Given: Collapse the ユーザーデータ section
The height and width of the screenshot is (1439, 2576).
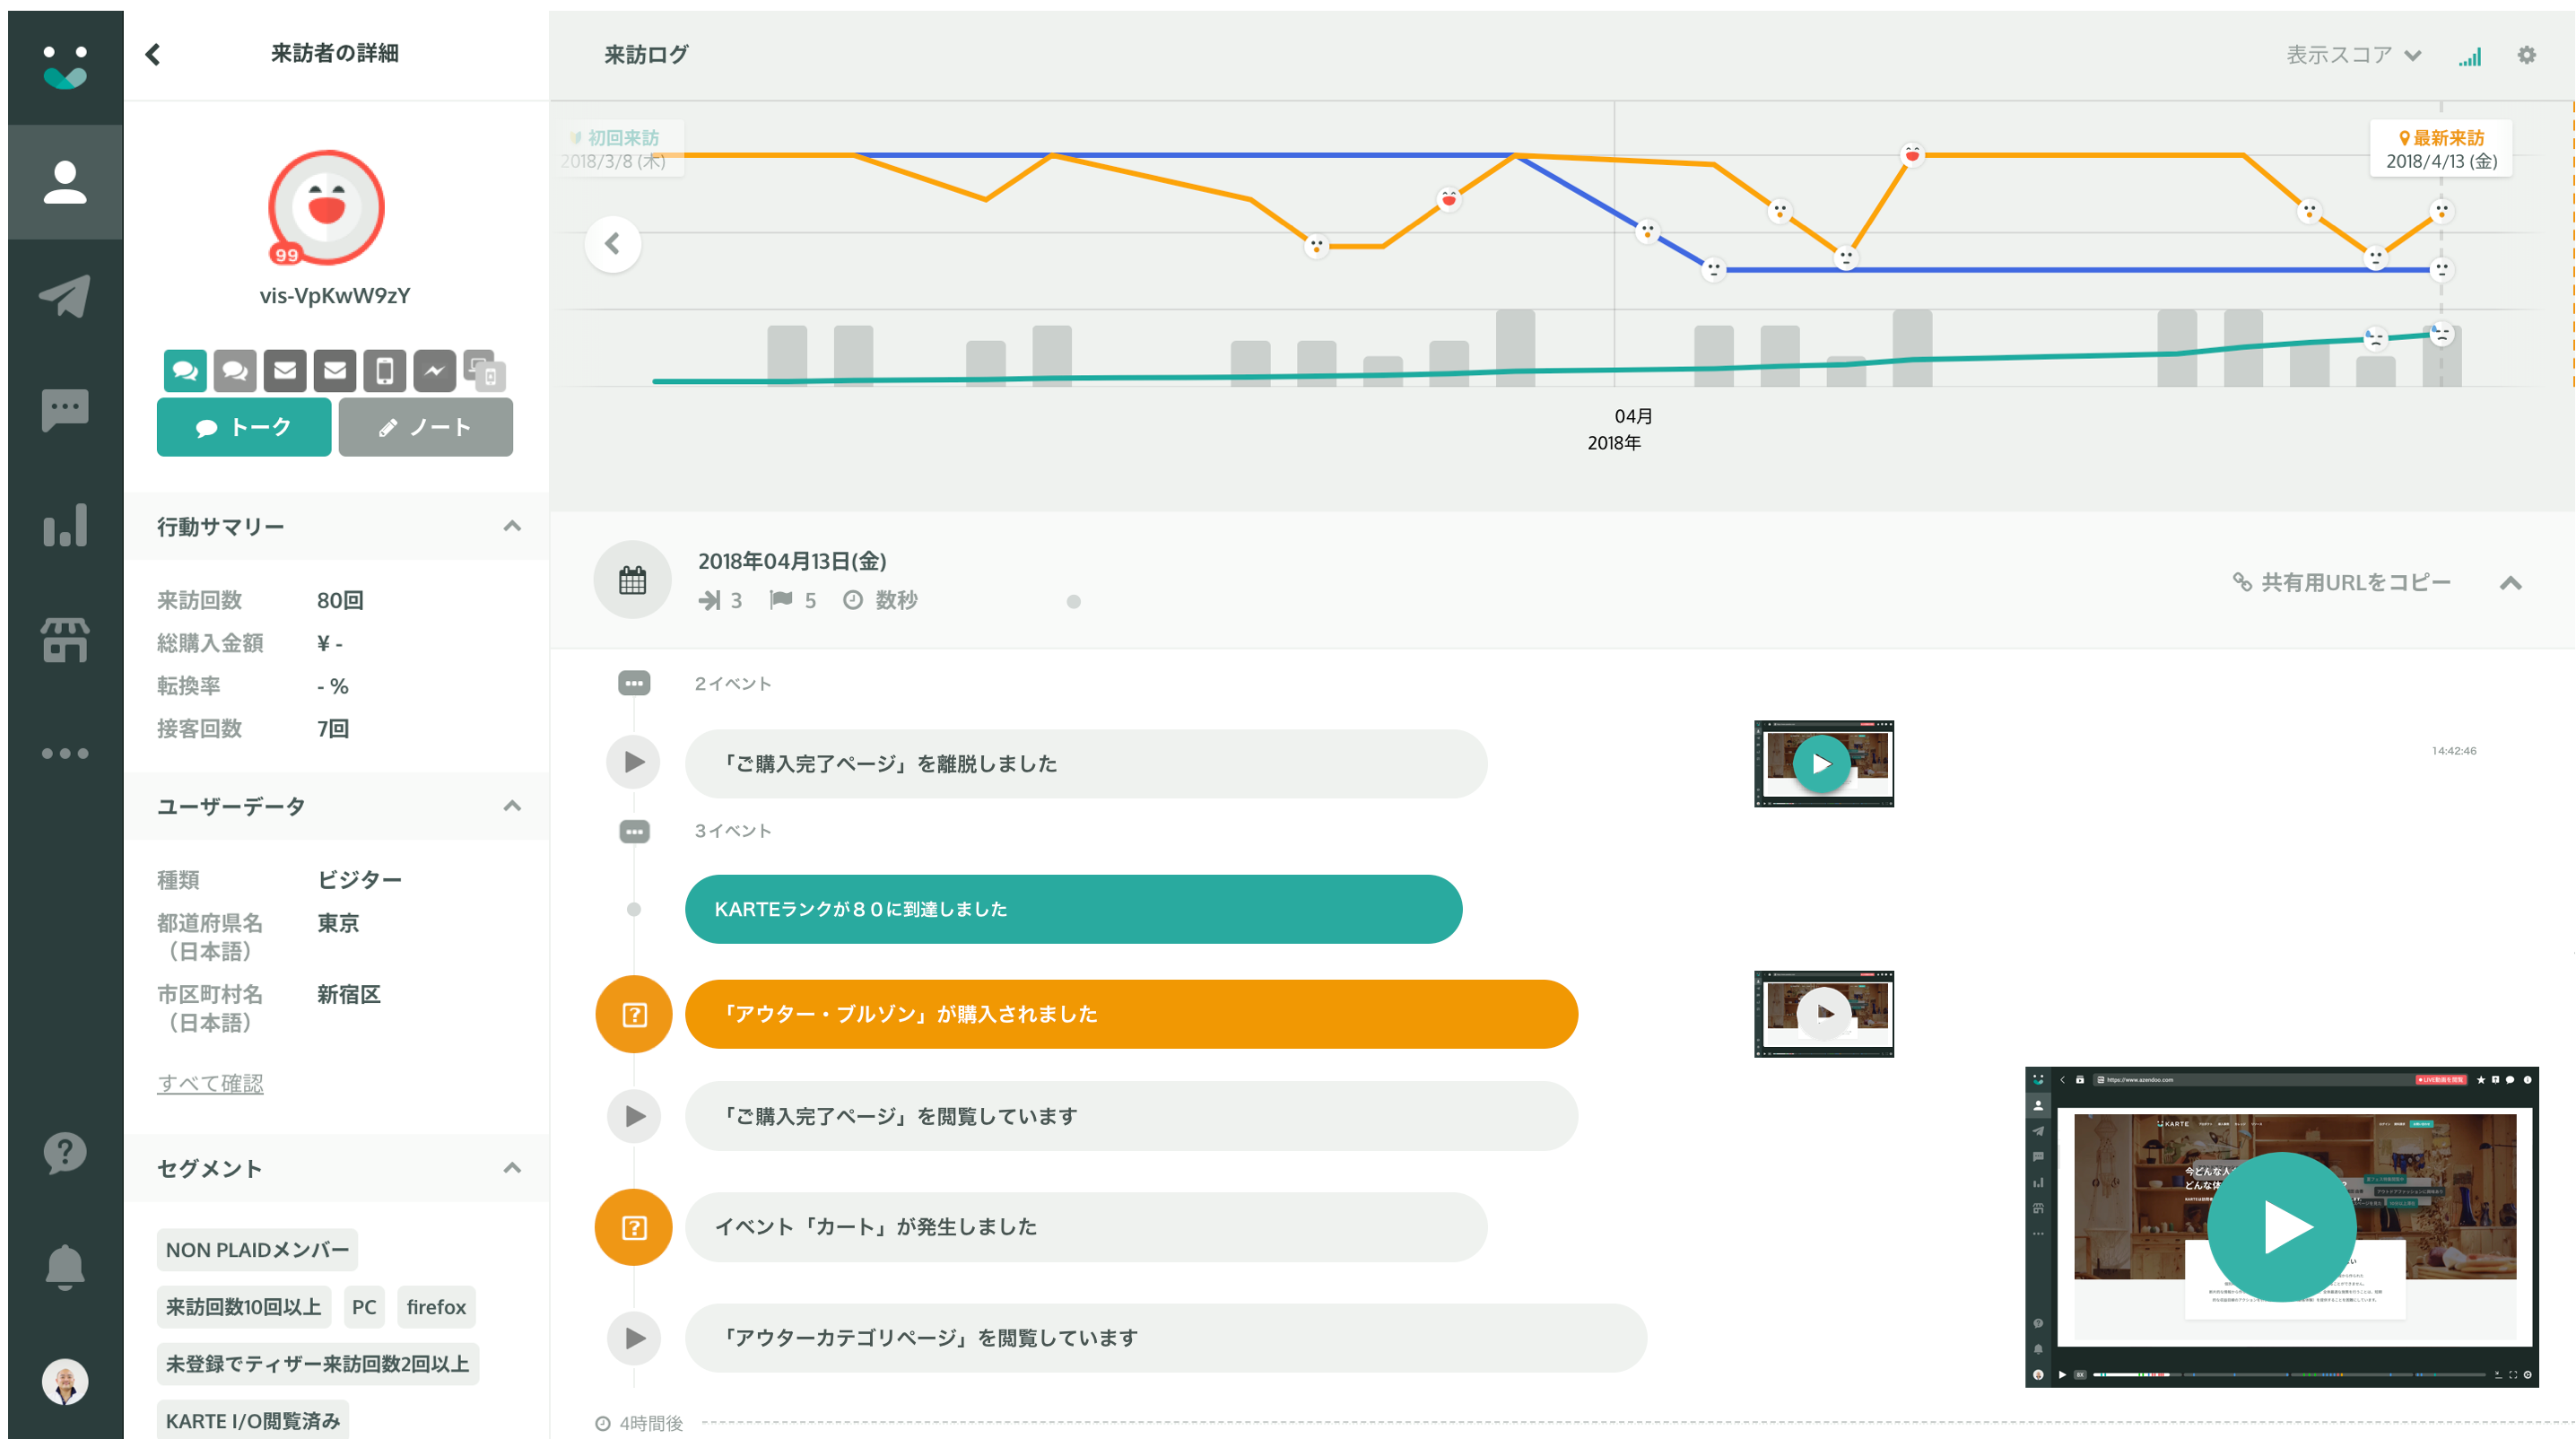Looking at the screenshot, I should tap(512, 806).
